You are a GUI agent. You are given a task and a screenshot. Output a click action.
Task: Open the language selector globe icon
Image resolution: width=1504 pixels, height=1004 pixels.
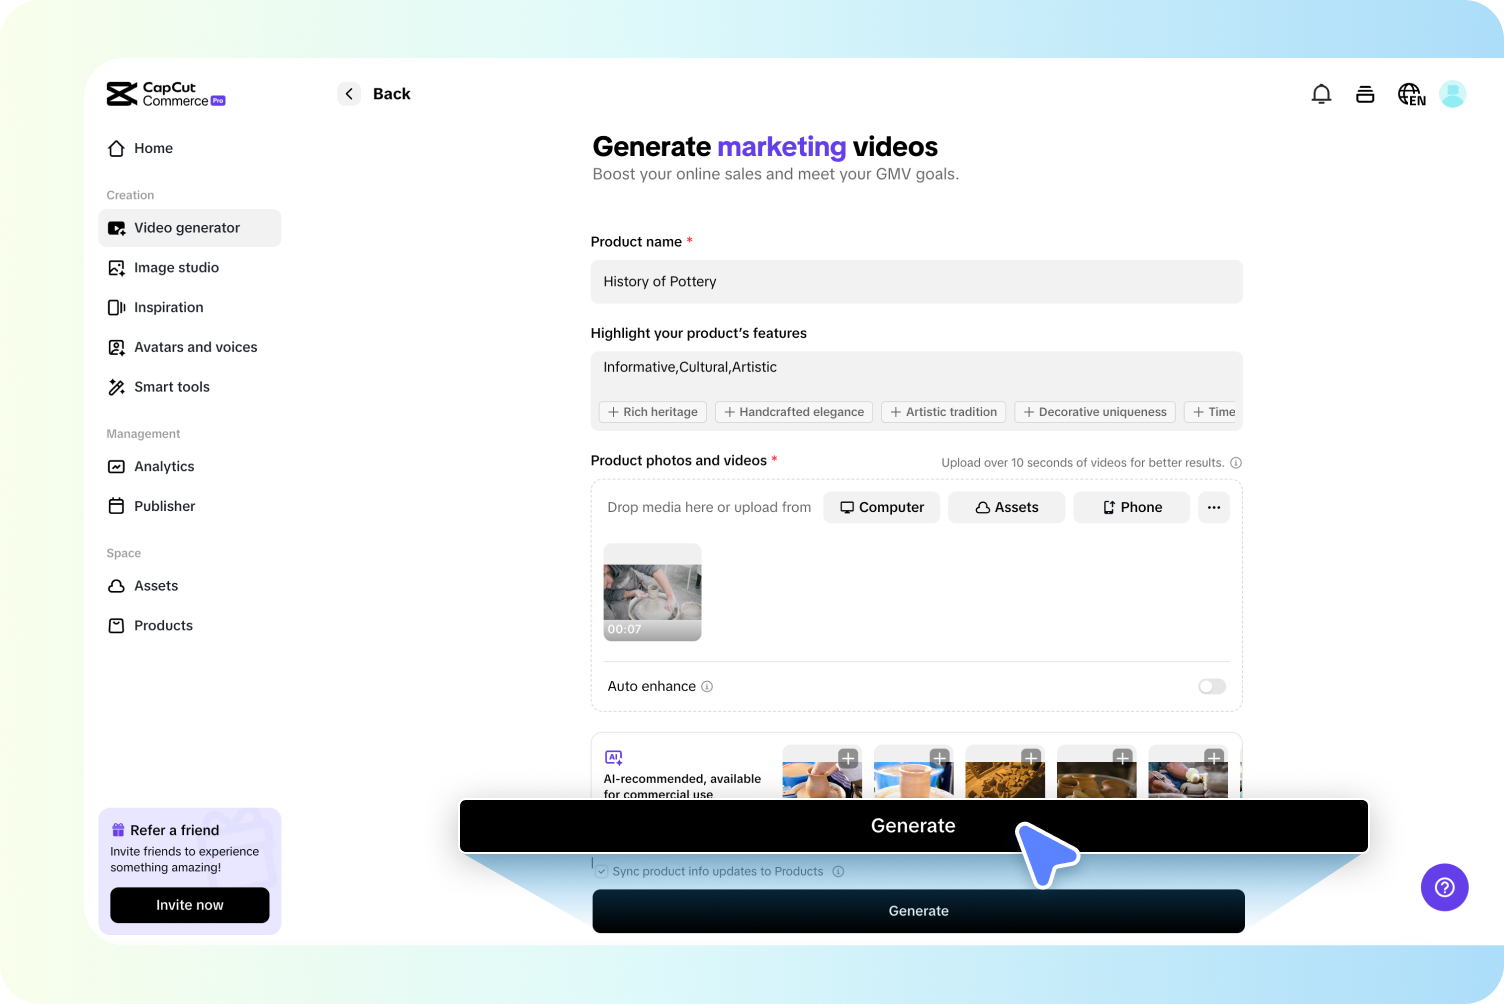point(1410,93)
